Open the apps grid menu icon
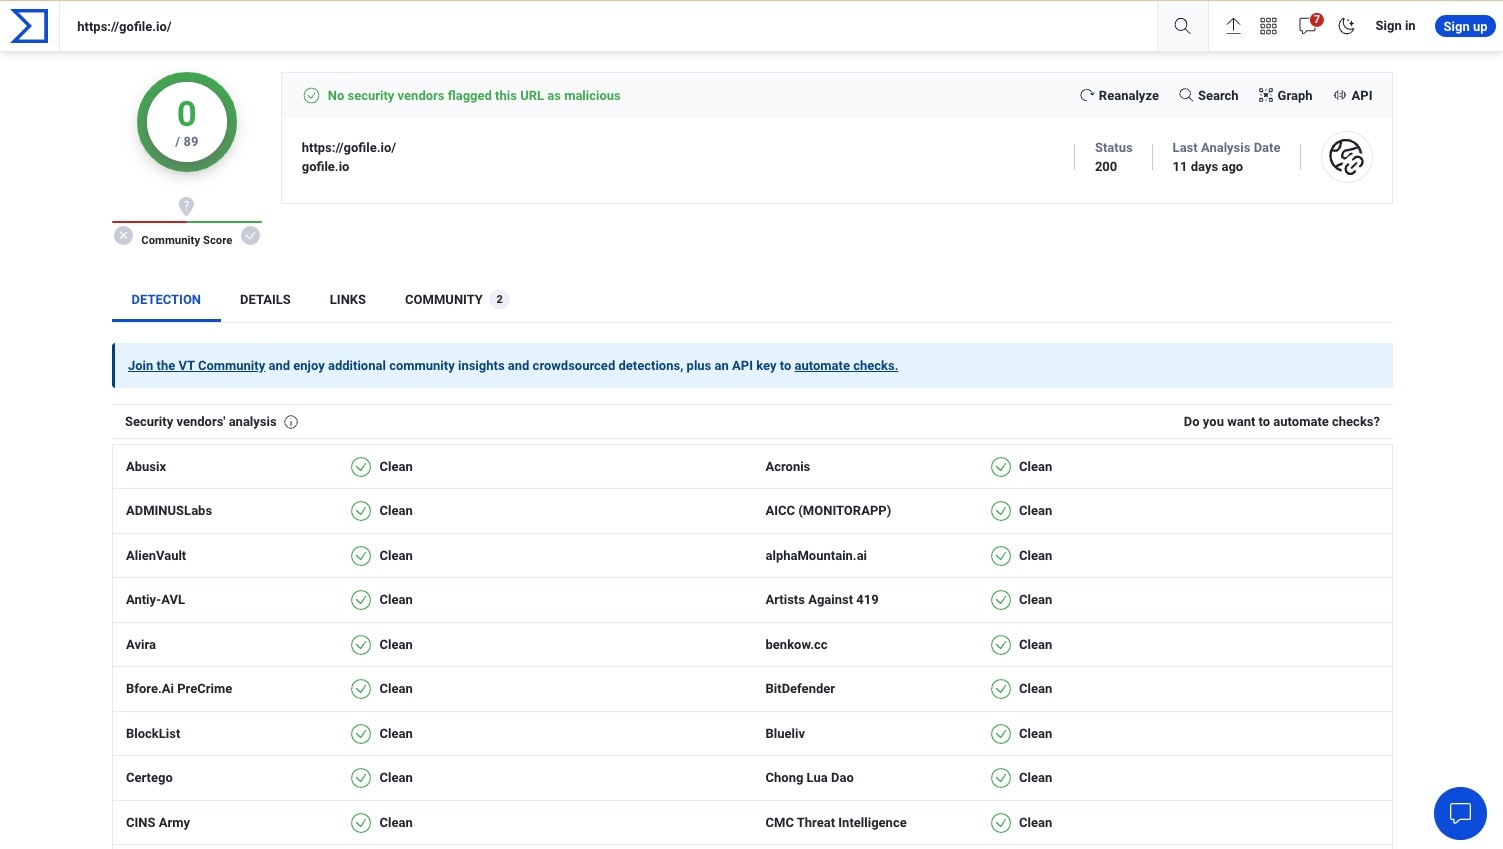Screen dimensions: 1503x849 pyautogui.click(x=1268, y=26)
